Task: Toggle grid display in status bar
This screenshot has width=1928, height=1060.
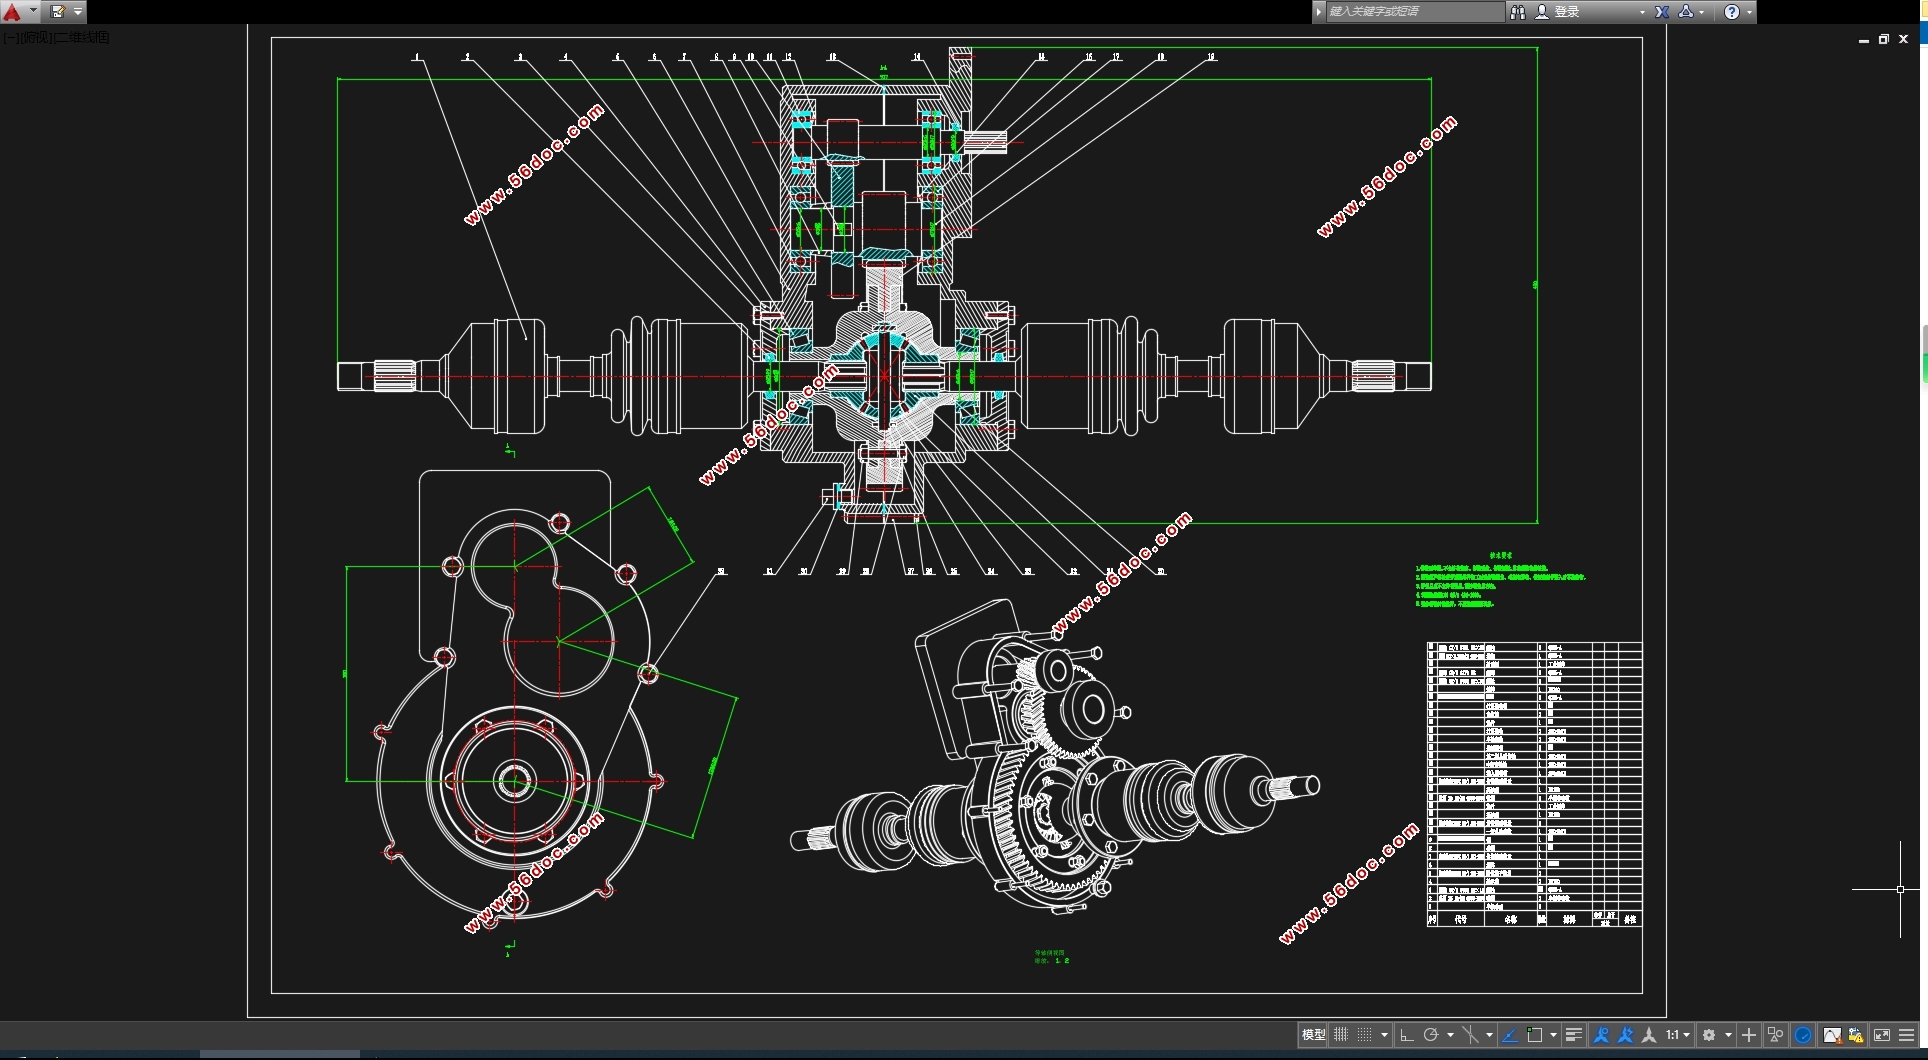Action: click(x=1341, y=1035)
